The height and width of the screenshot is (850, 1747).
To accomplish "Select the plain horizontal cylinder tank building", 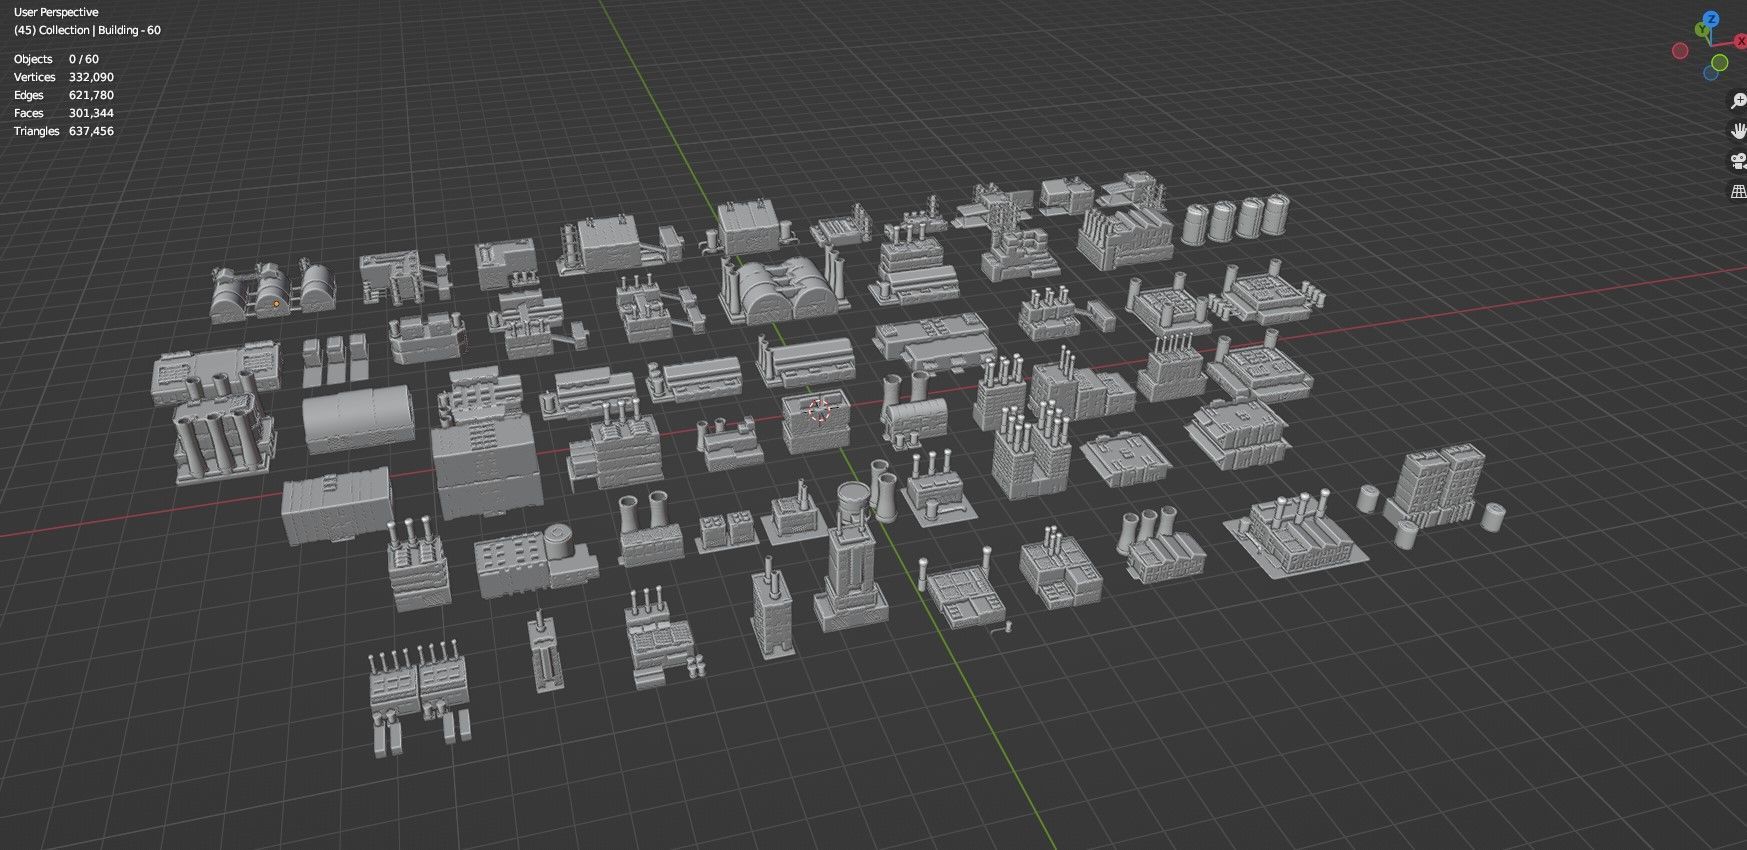I will [358, 419].
